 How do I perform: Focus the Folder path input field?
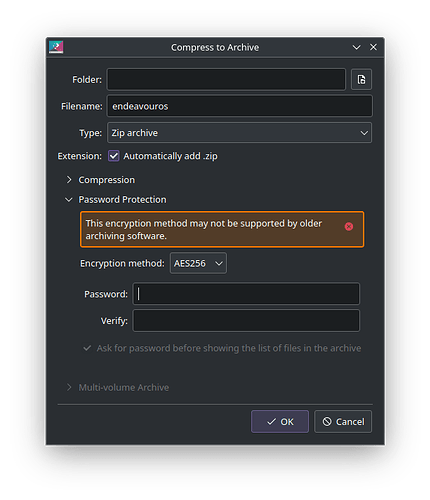[x=226, y=79]
